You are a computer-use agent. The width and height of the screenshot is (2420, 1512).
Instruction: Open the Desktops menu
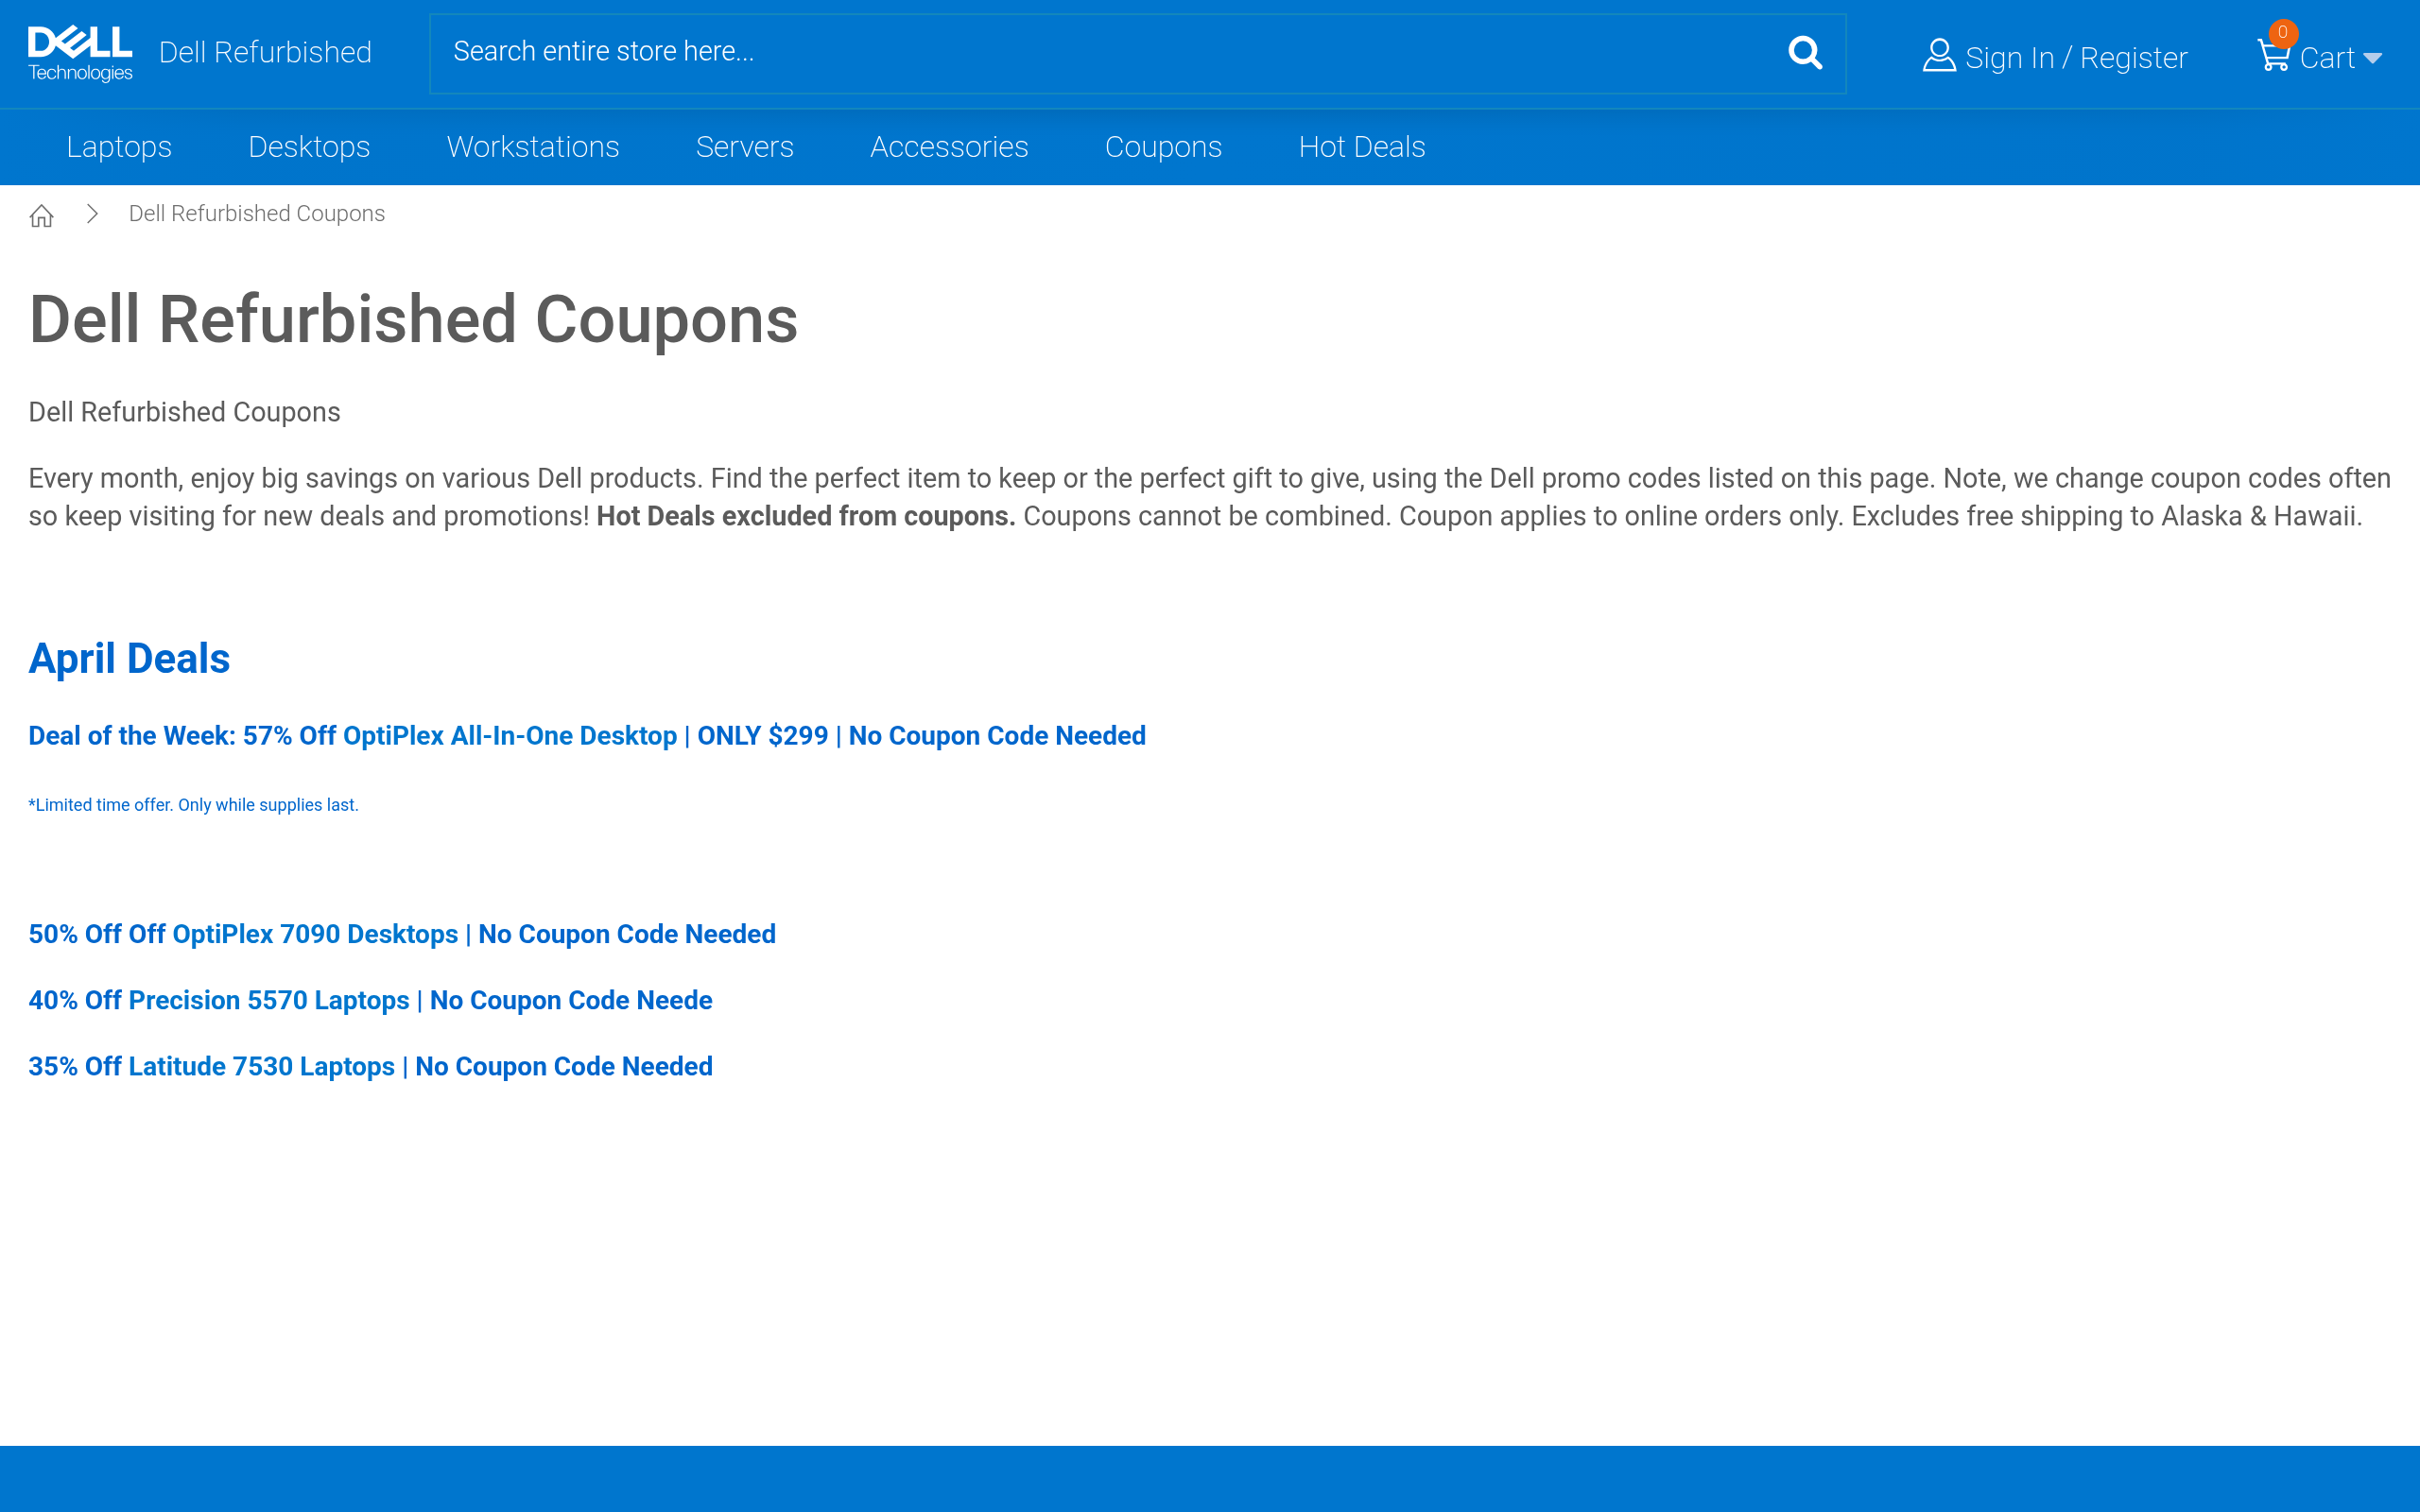tap(309, 147)
